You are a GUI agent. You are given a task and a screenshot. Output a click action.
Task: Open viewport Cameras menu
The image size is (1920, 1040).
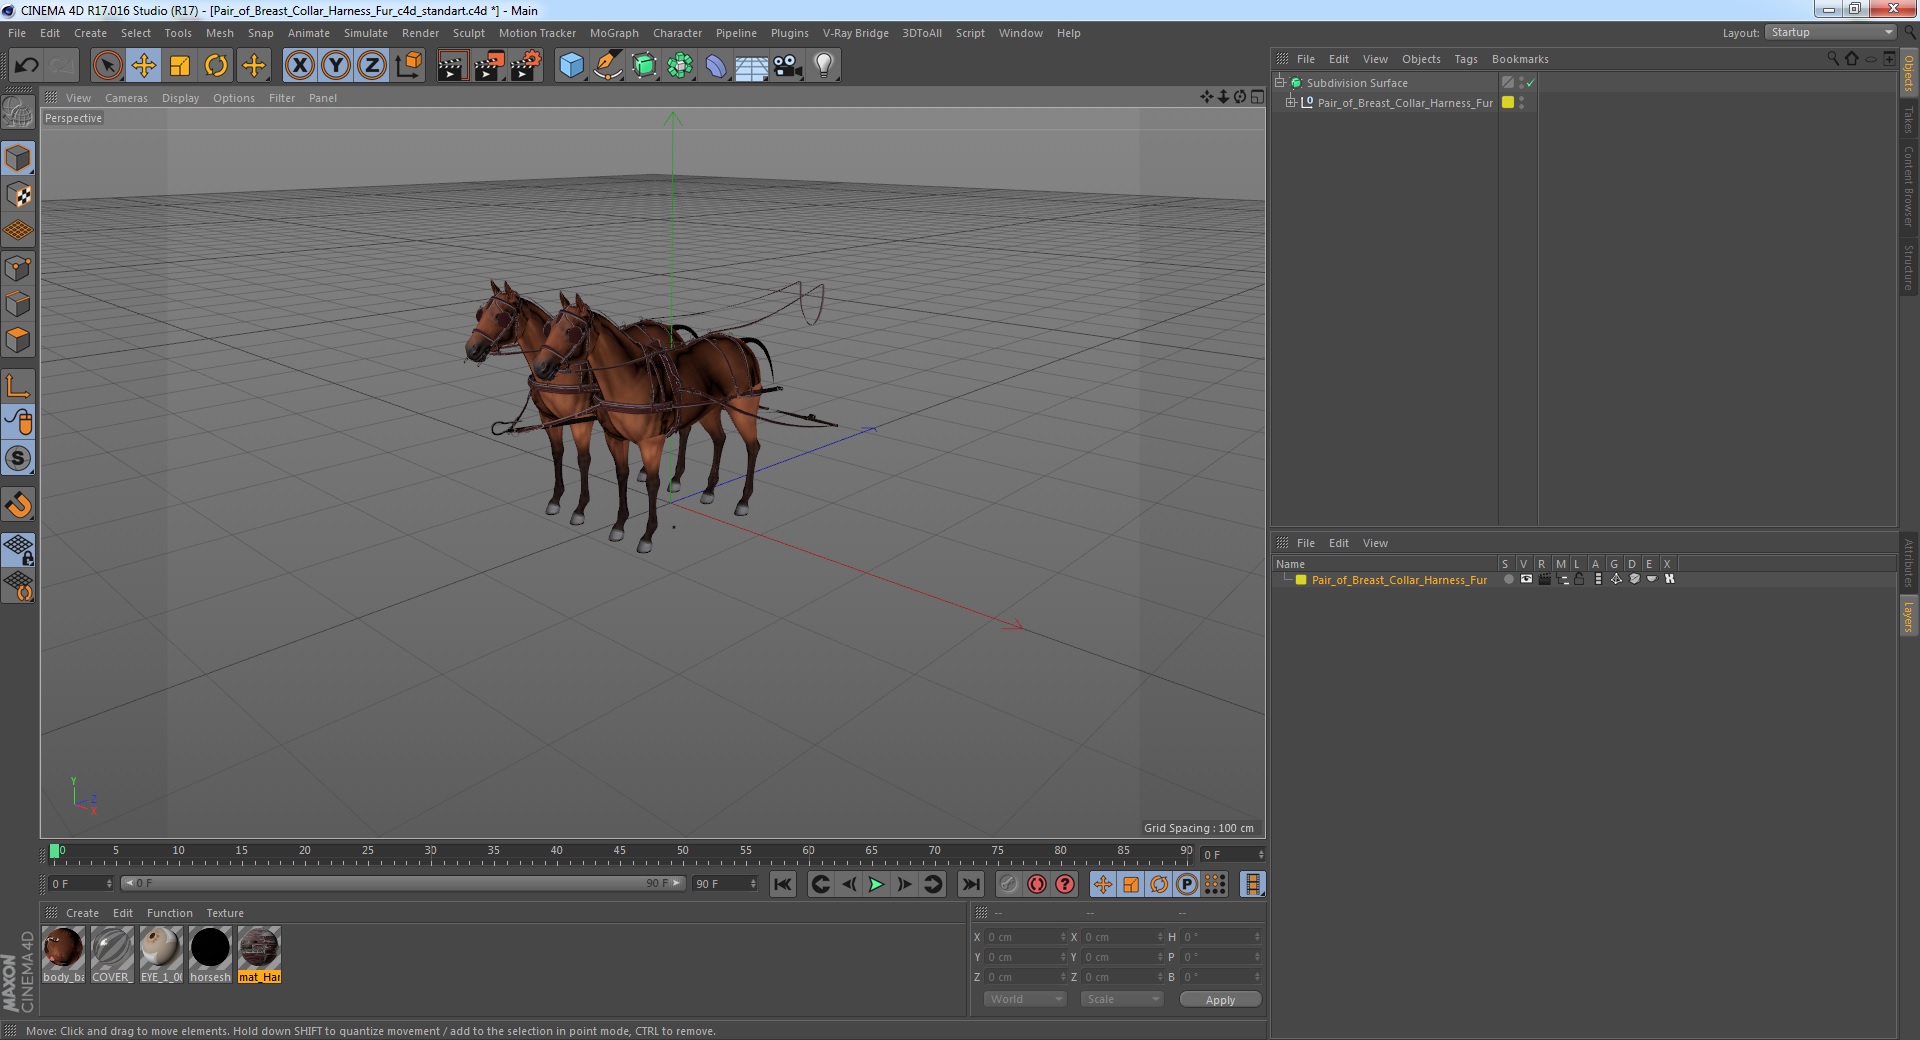126,98
